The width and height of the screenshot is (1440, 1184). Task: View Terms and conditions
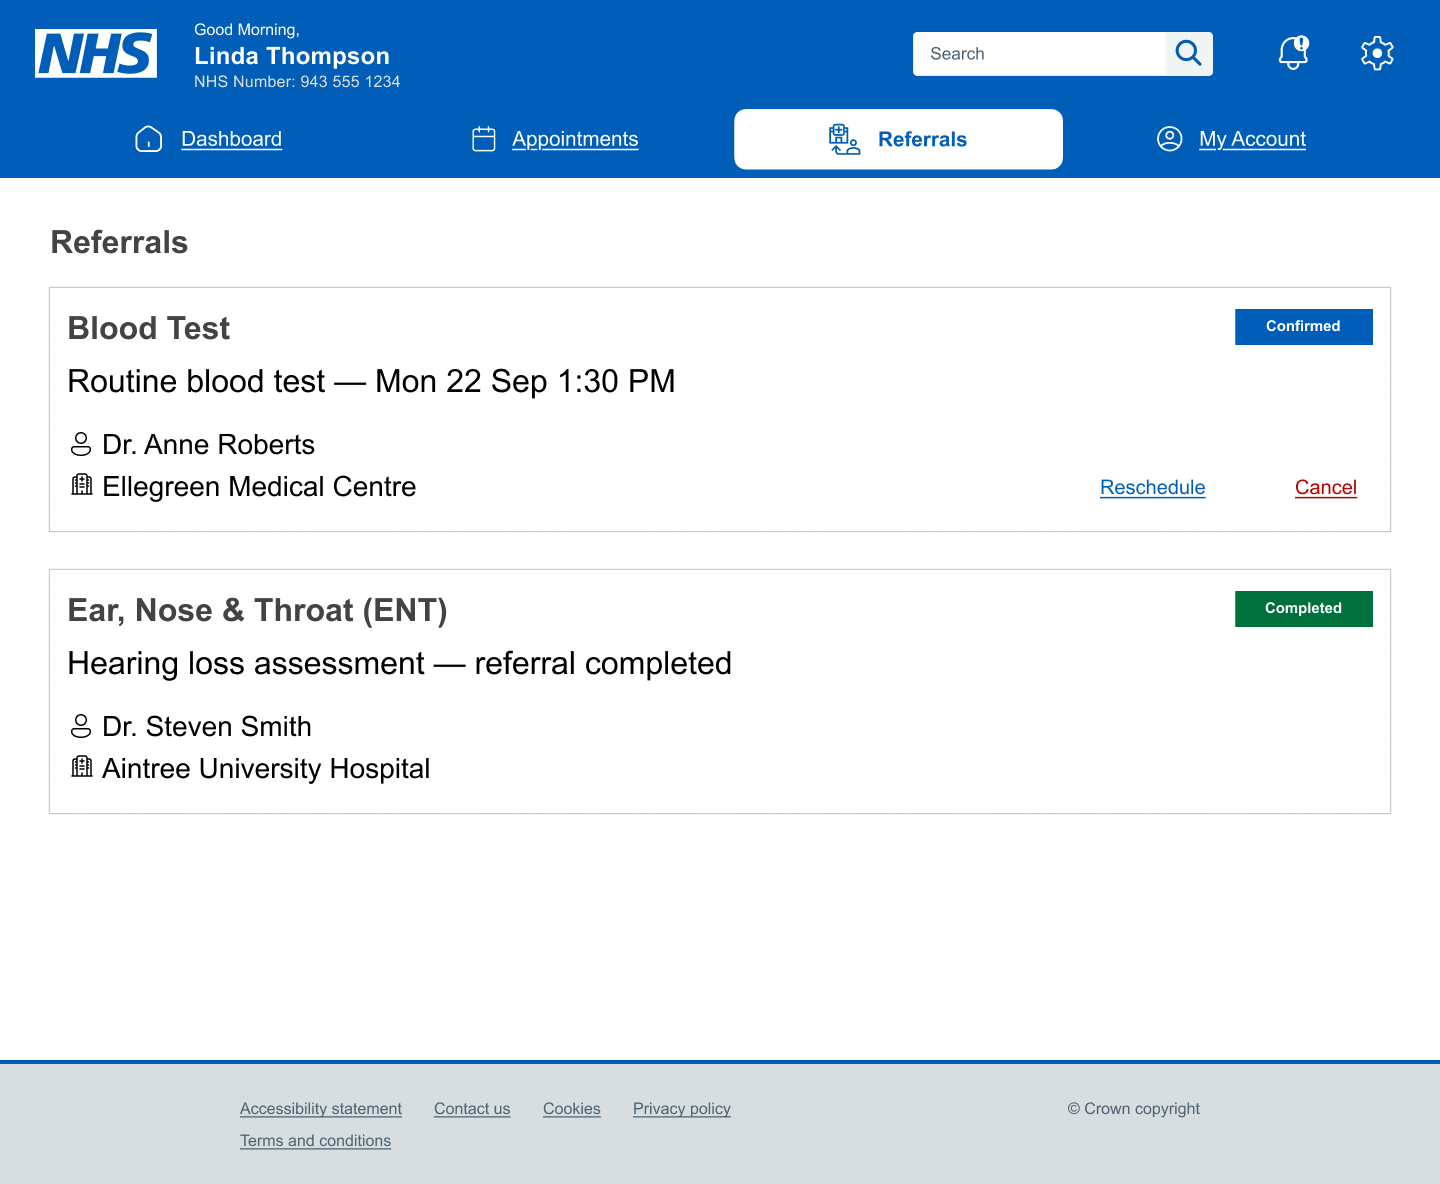pos(315,1140)
